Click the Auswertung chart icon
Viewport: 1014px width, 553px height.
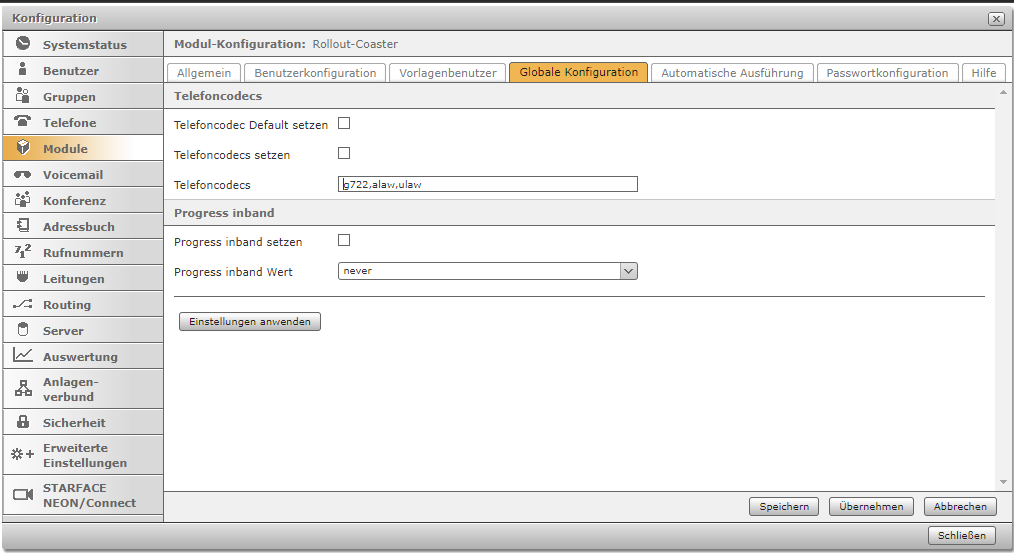23,356
